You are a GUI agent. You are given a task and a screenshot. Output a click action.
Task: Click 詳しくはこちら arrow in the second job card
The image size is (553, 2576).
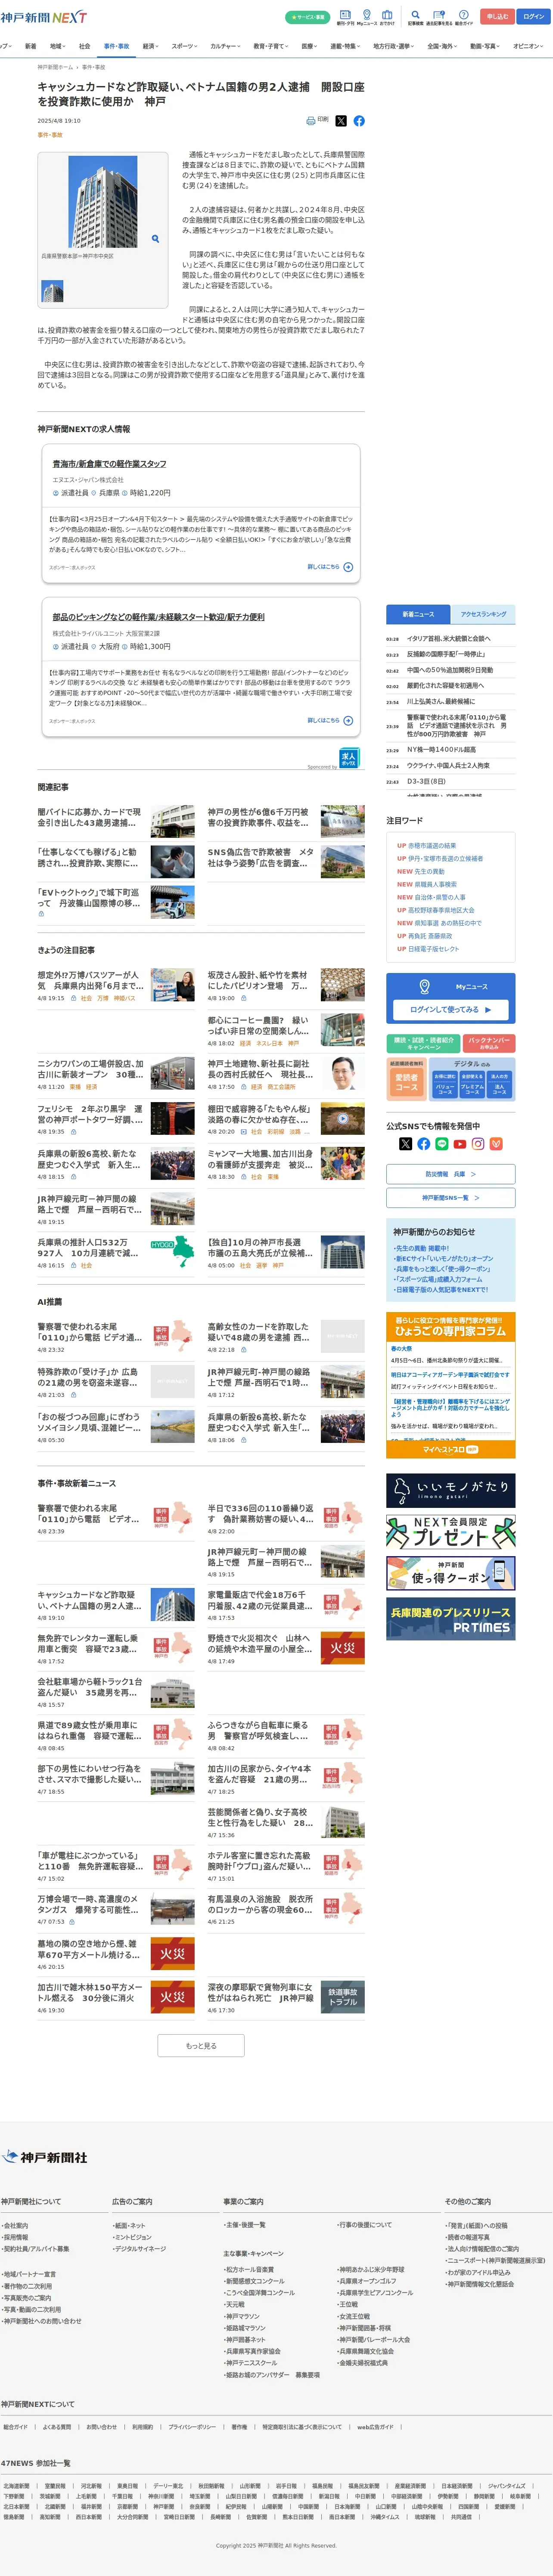click(330, 720)
